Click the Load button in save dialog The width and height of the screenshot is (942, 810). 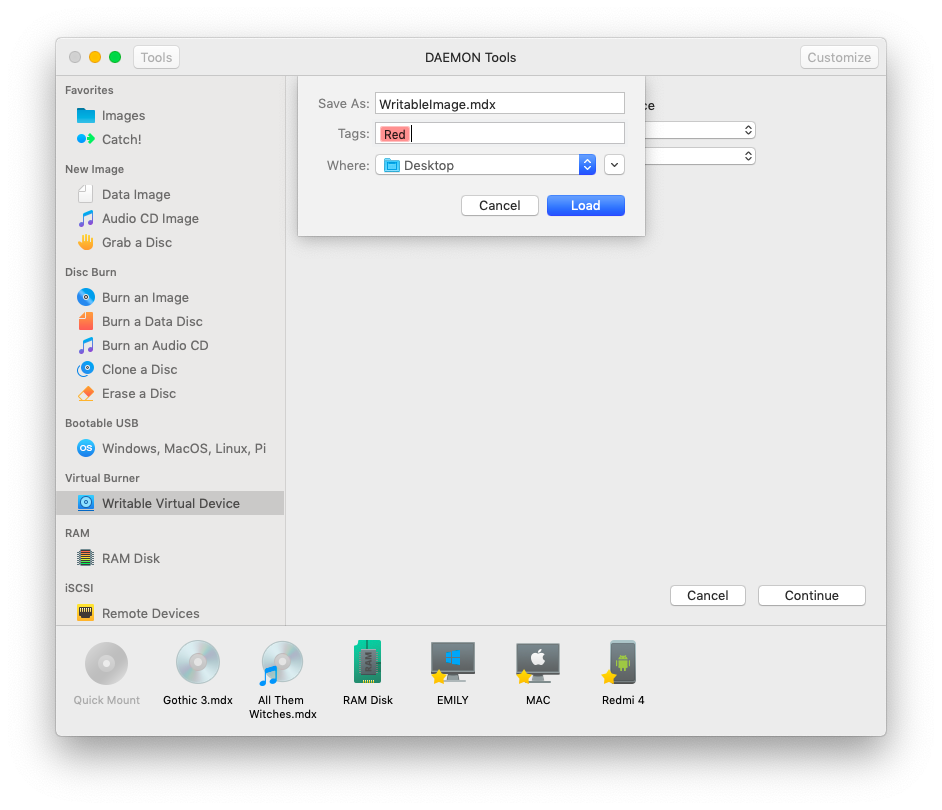586,206
